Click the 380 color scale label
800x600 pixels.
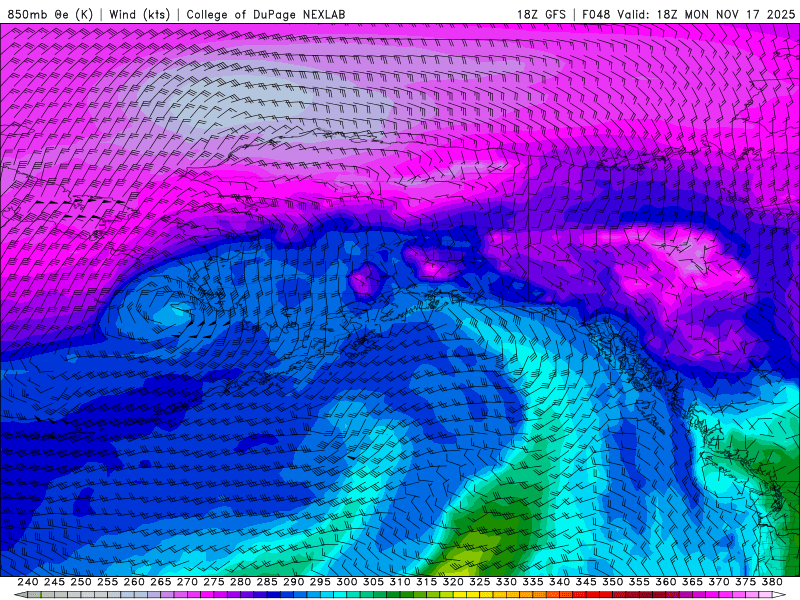coord(772,582)
